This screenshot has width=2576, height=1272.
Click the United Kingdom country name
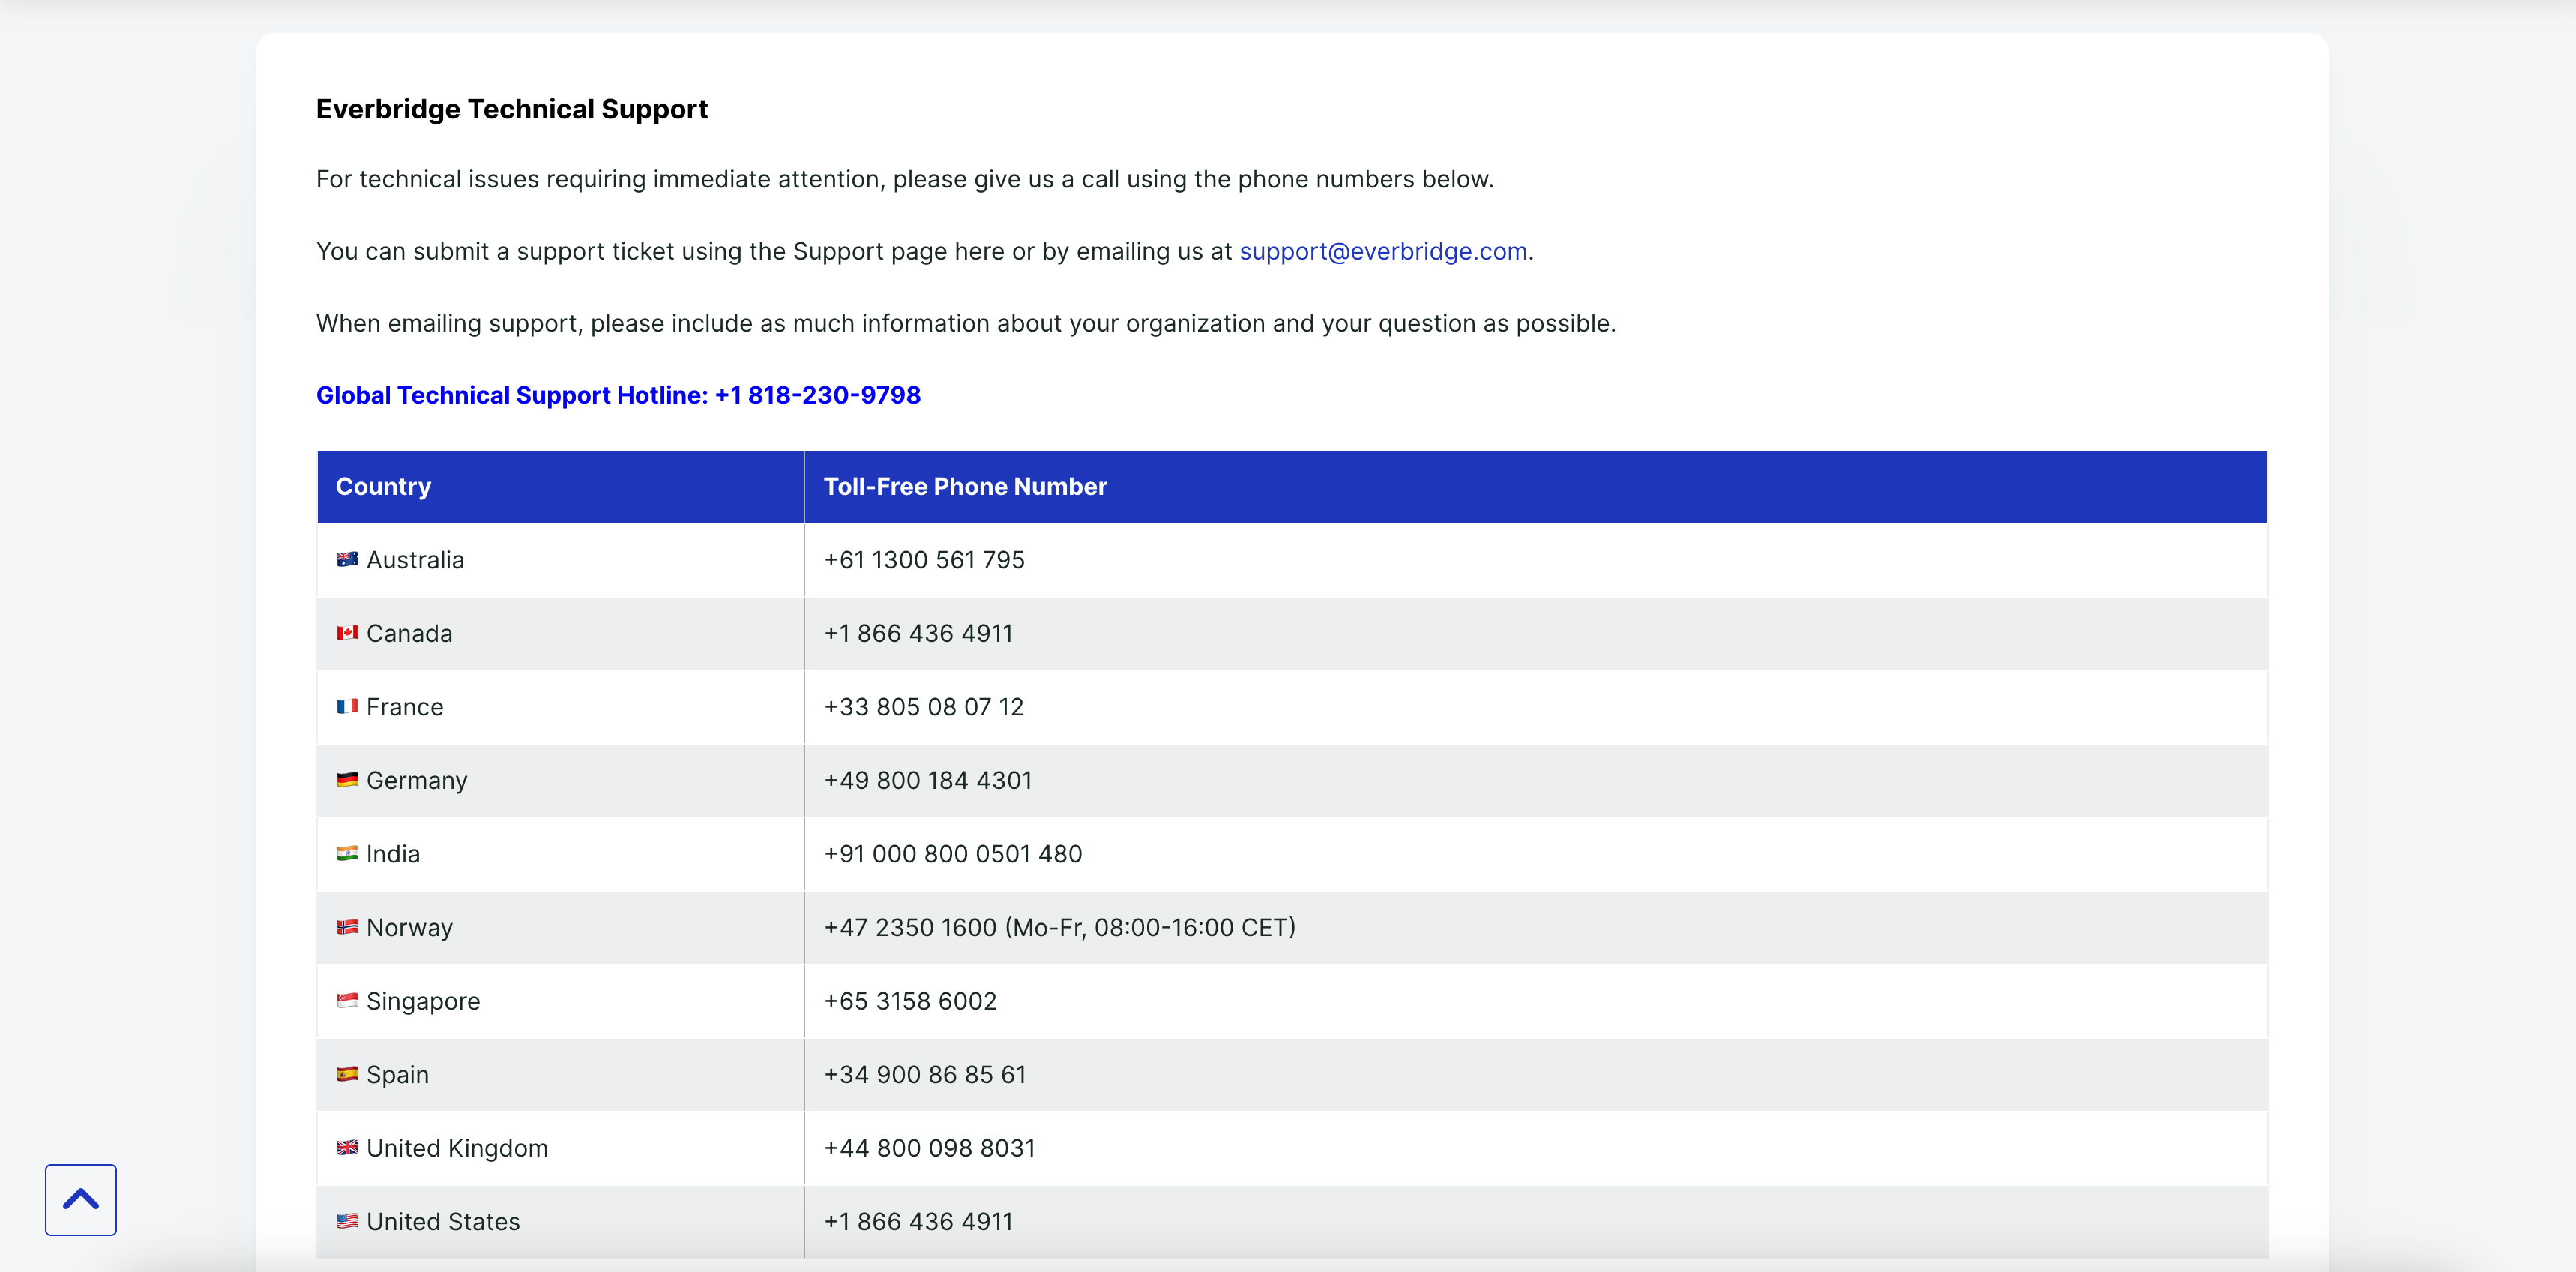point(457,1148)
